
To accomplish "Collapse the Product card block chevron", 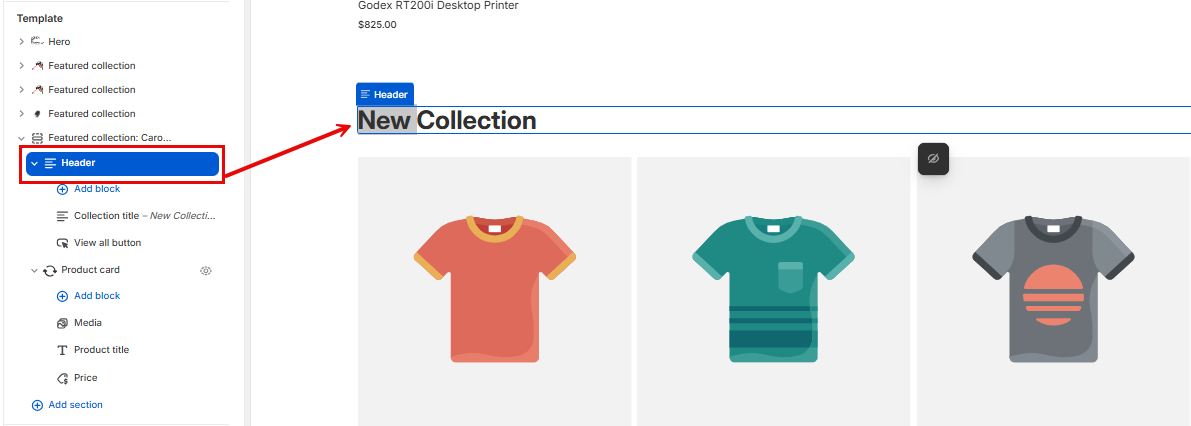I will [34, 270].
